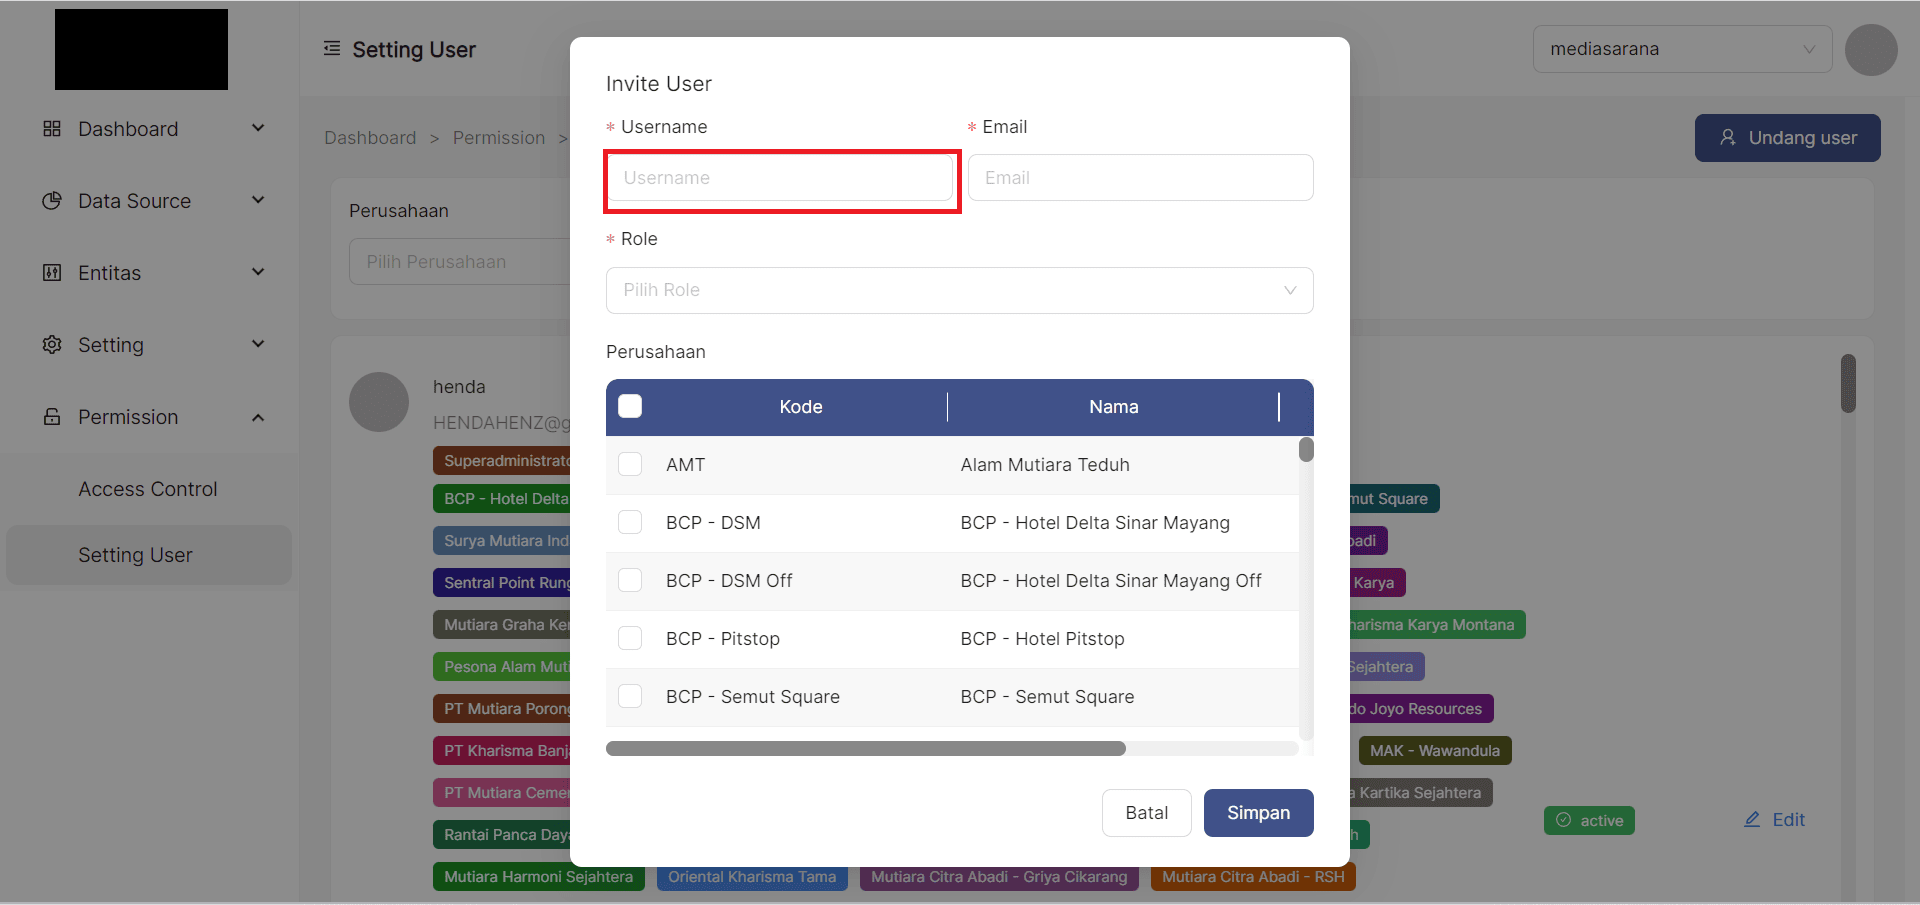Click the pencil Edit icon for henda

(1752, 820)
